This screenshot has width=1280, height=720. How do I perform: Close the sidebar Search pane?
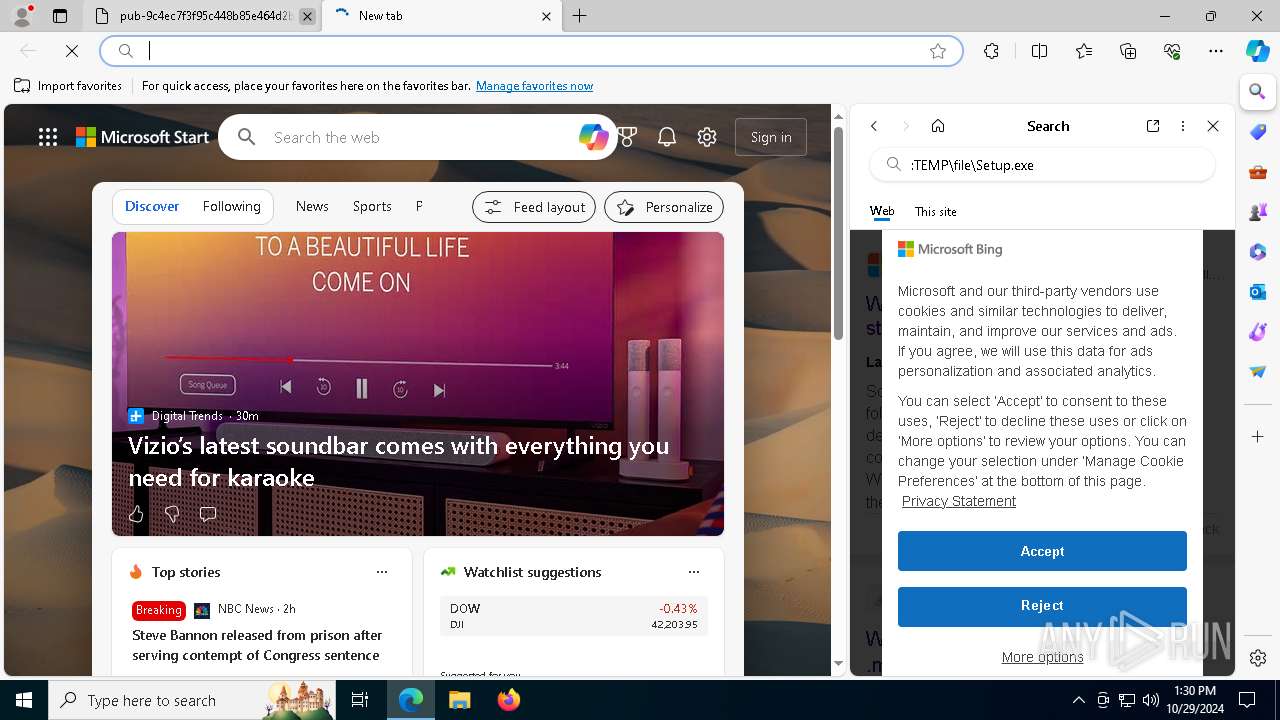click(x=1213, y=126)
